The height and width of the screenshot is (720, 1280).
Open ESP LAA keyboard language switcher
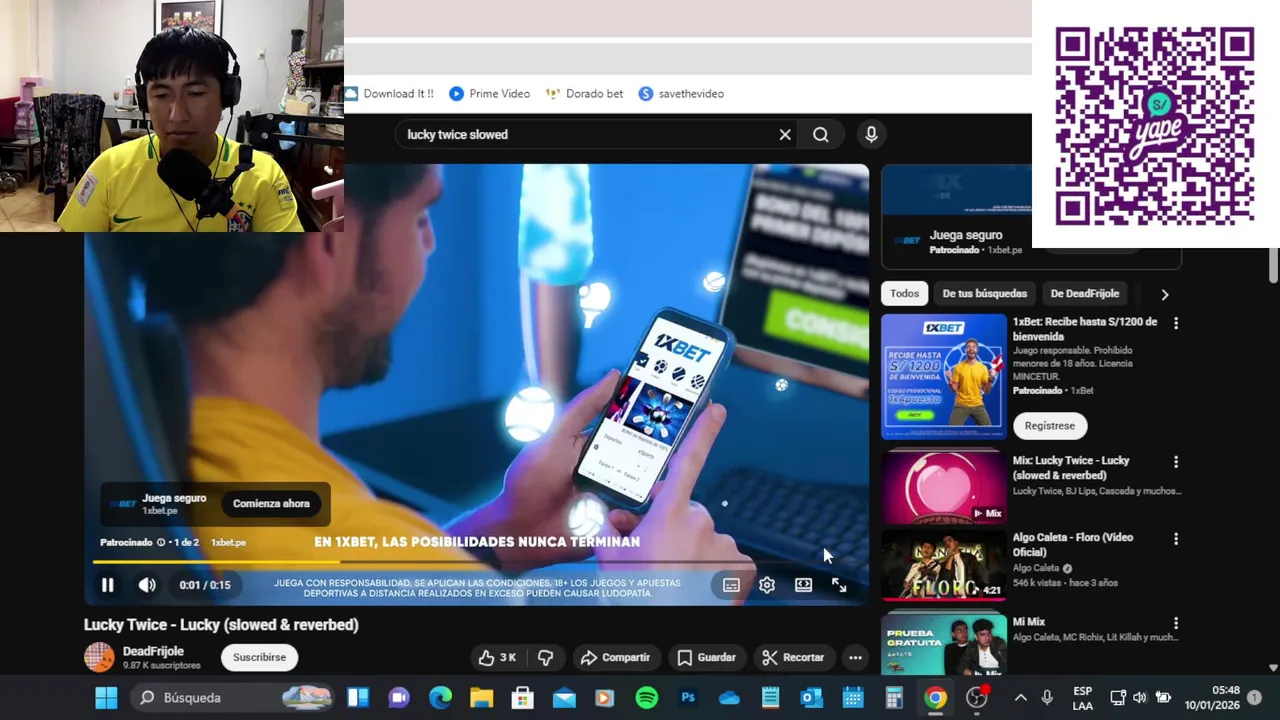tap(1082, 697)
